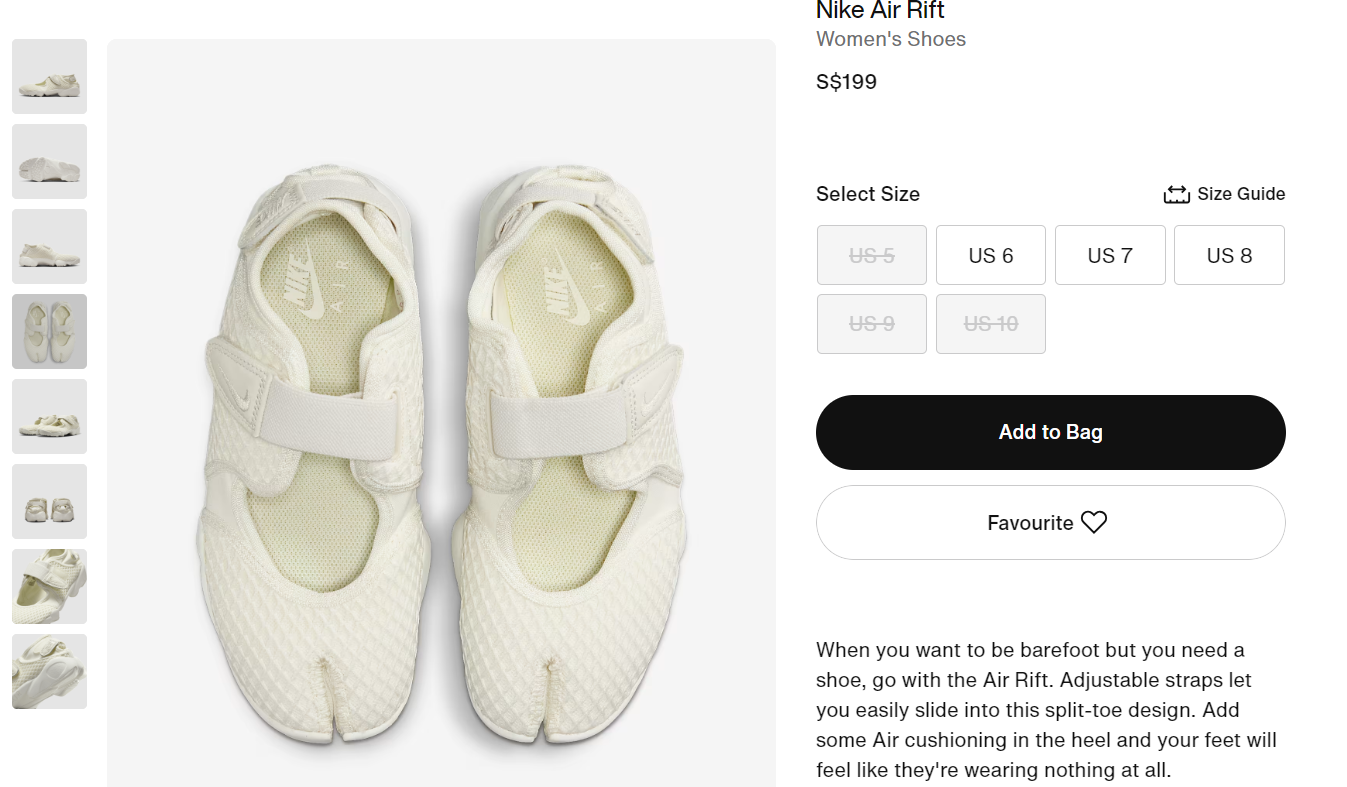Screen dimensions: 1347x787
Task: Choose size US 7
Action: coord(1109,255)
